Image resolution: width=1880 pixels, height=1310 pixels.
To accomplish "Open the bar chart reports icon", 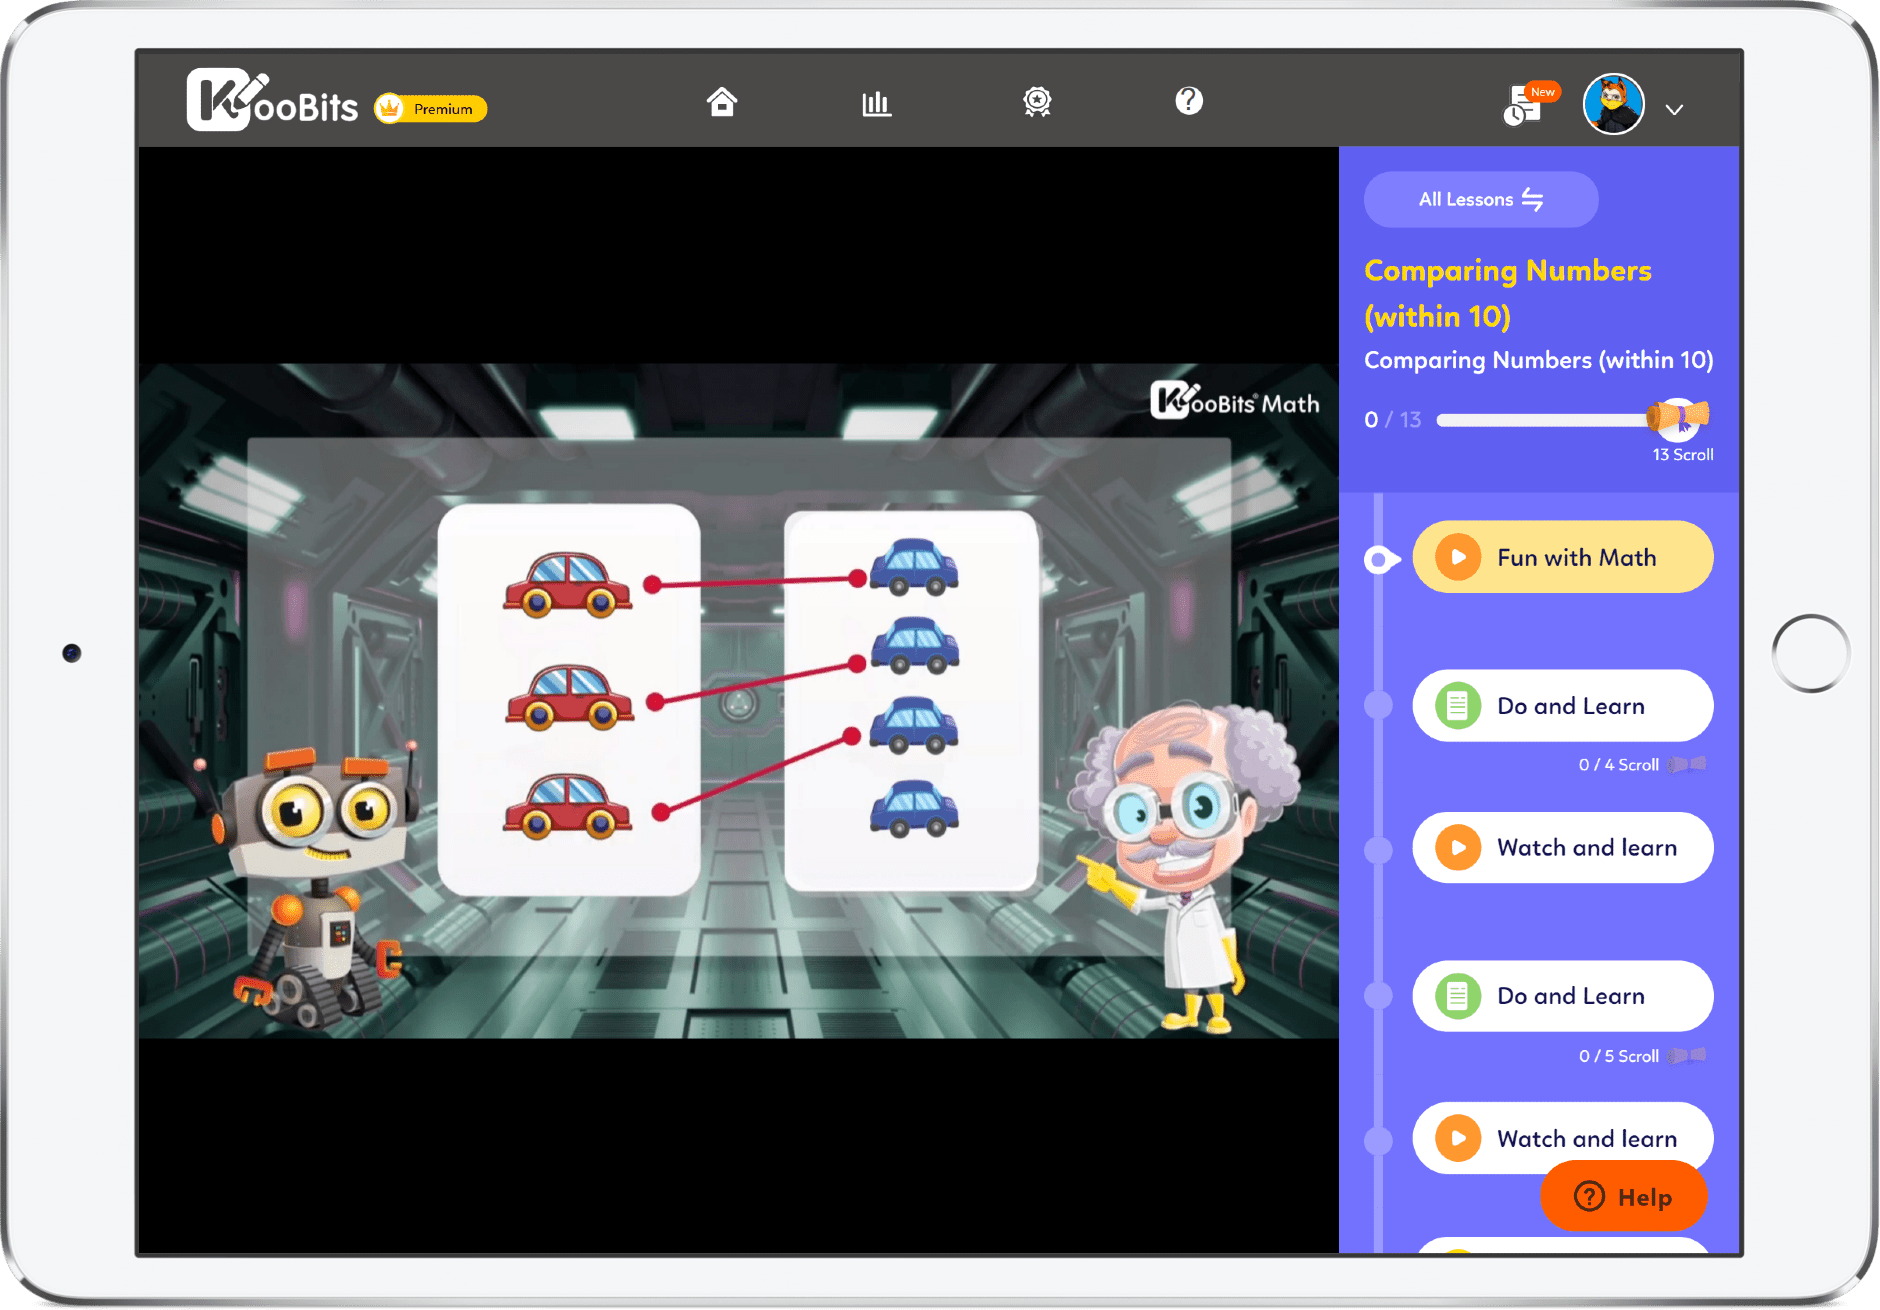I will pos(876,102).
